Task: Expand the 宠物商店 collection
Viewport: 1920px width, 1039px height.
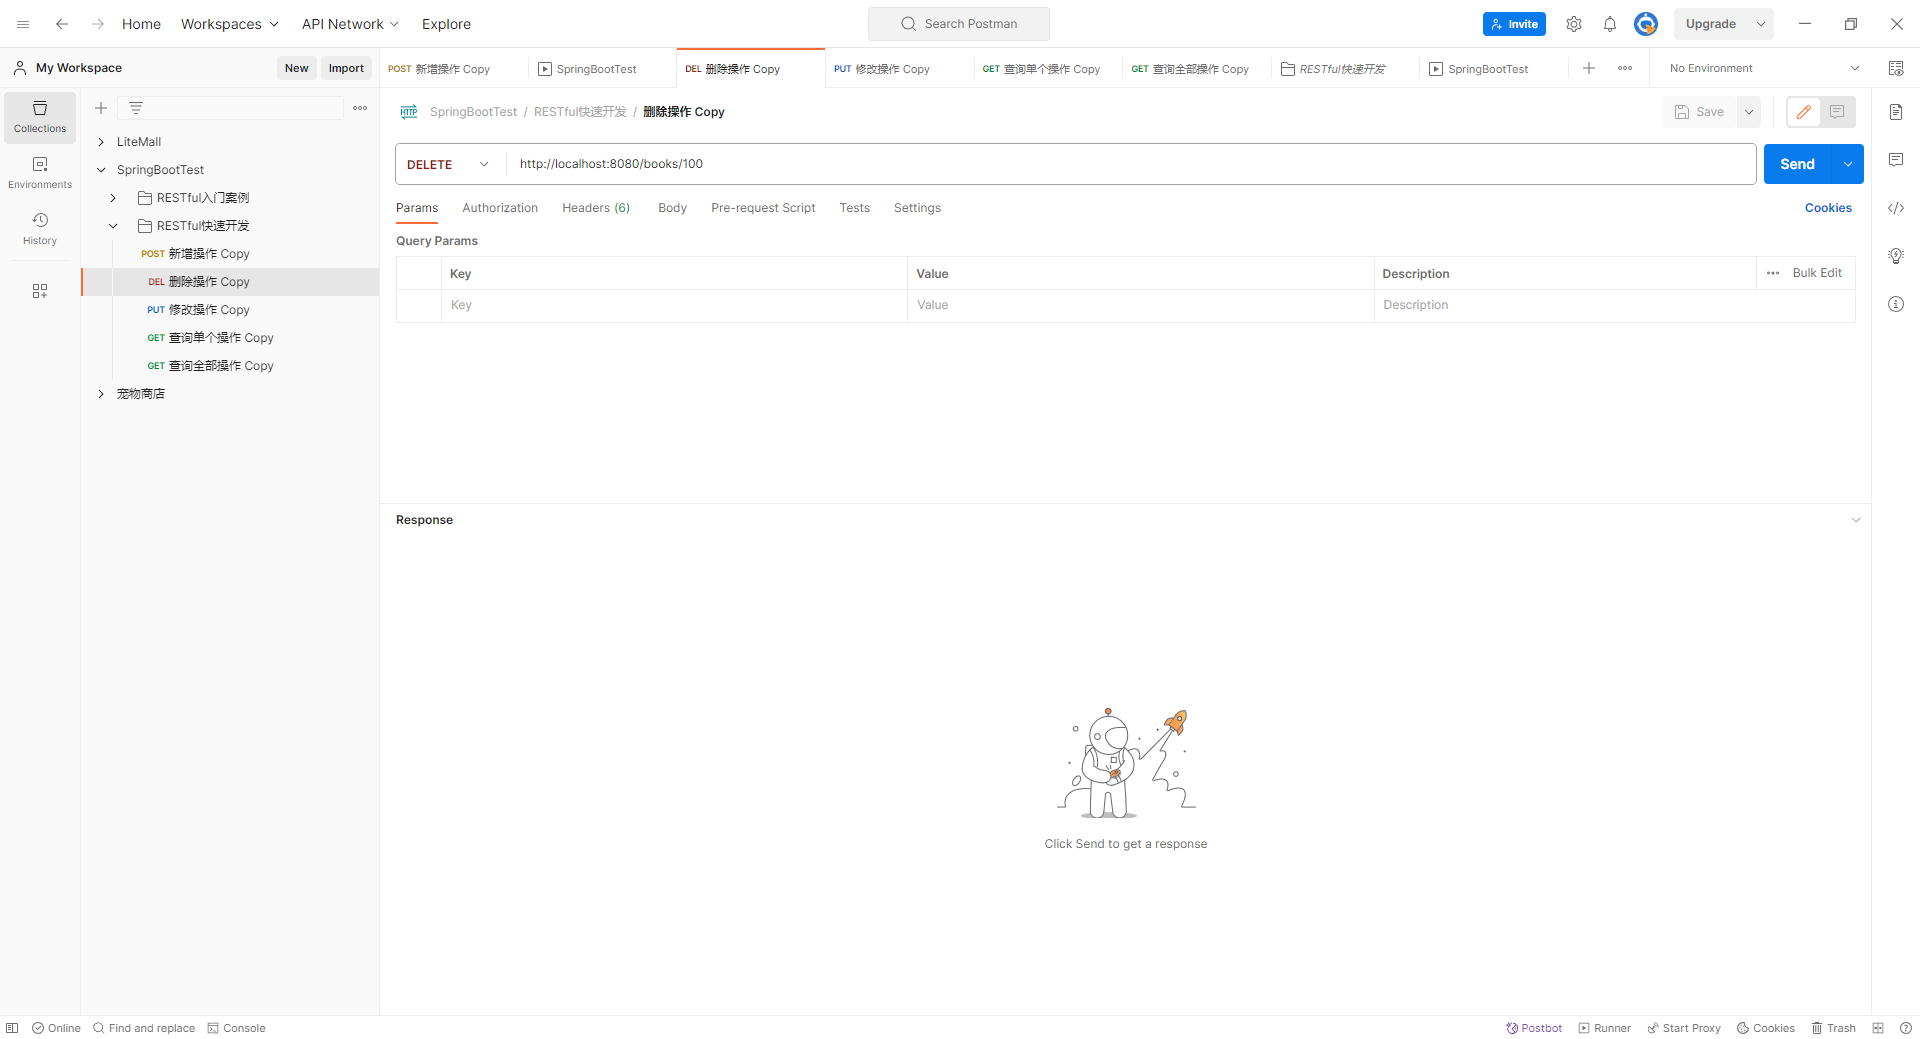Action: 101,394
